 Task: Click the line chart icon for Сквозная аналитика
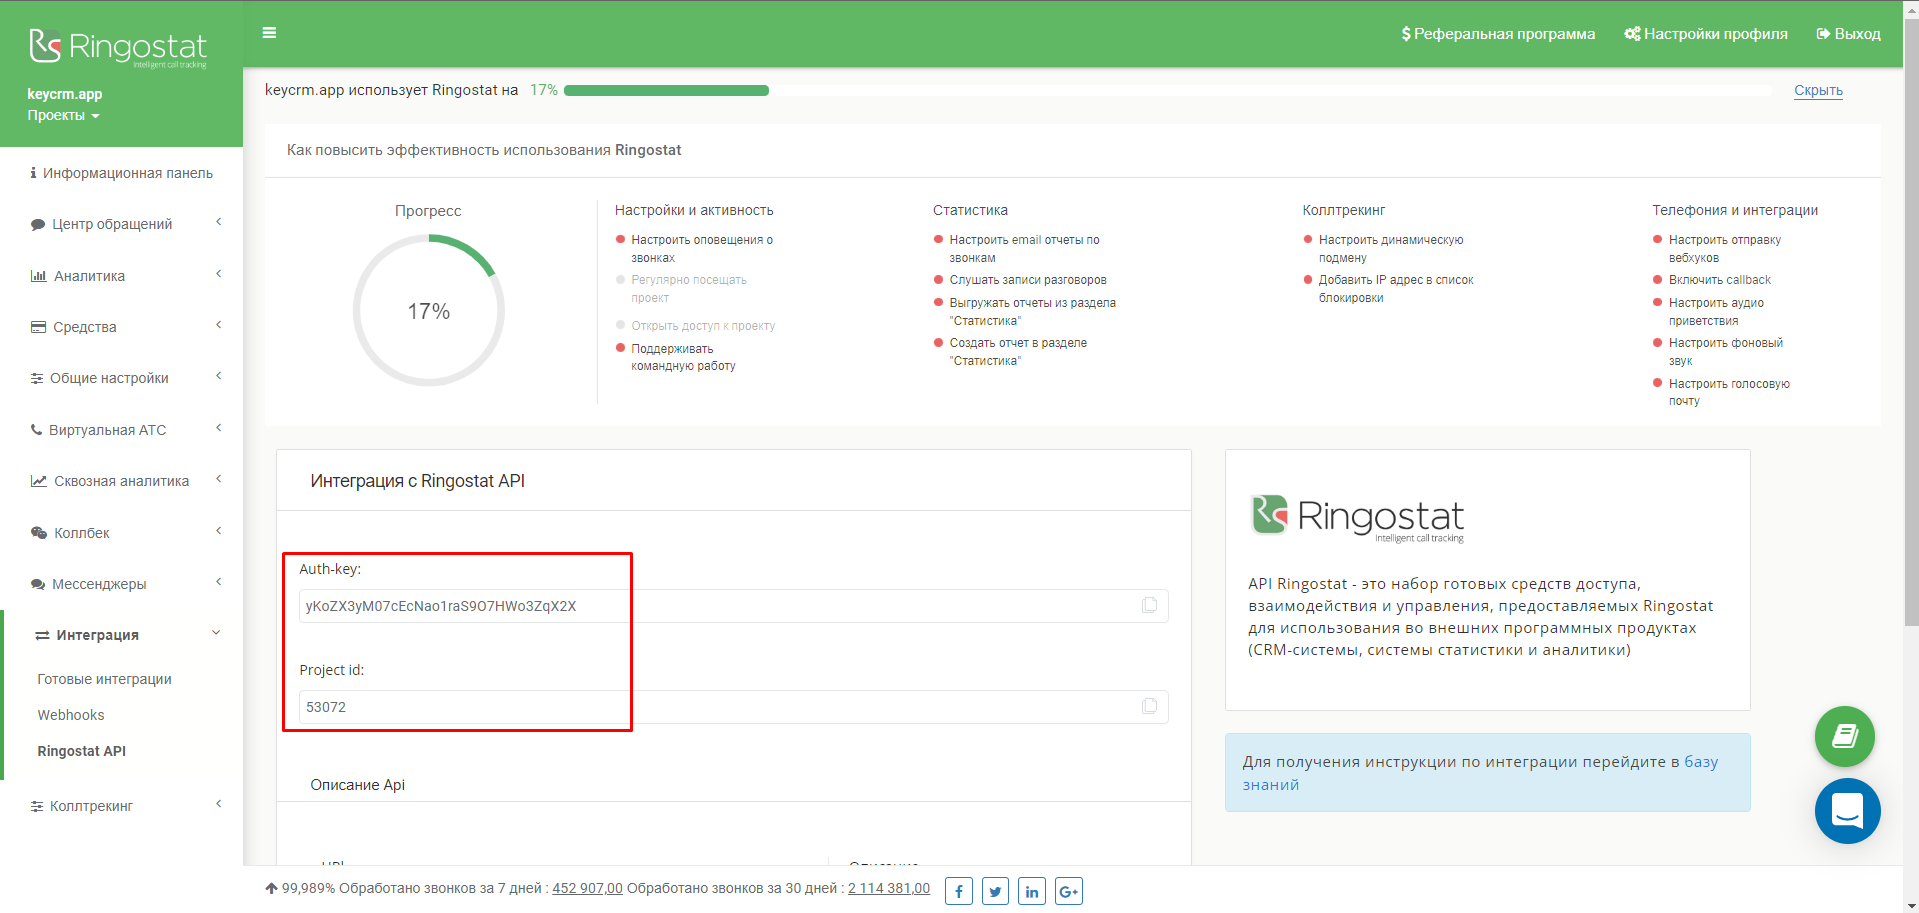coord(38,481)
